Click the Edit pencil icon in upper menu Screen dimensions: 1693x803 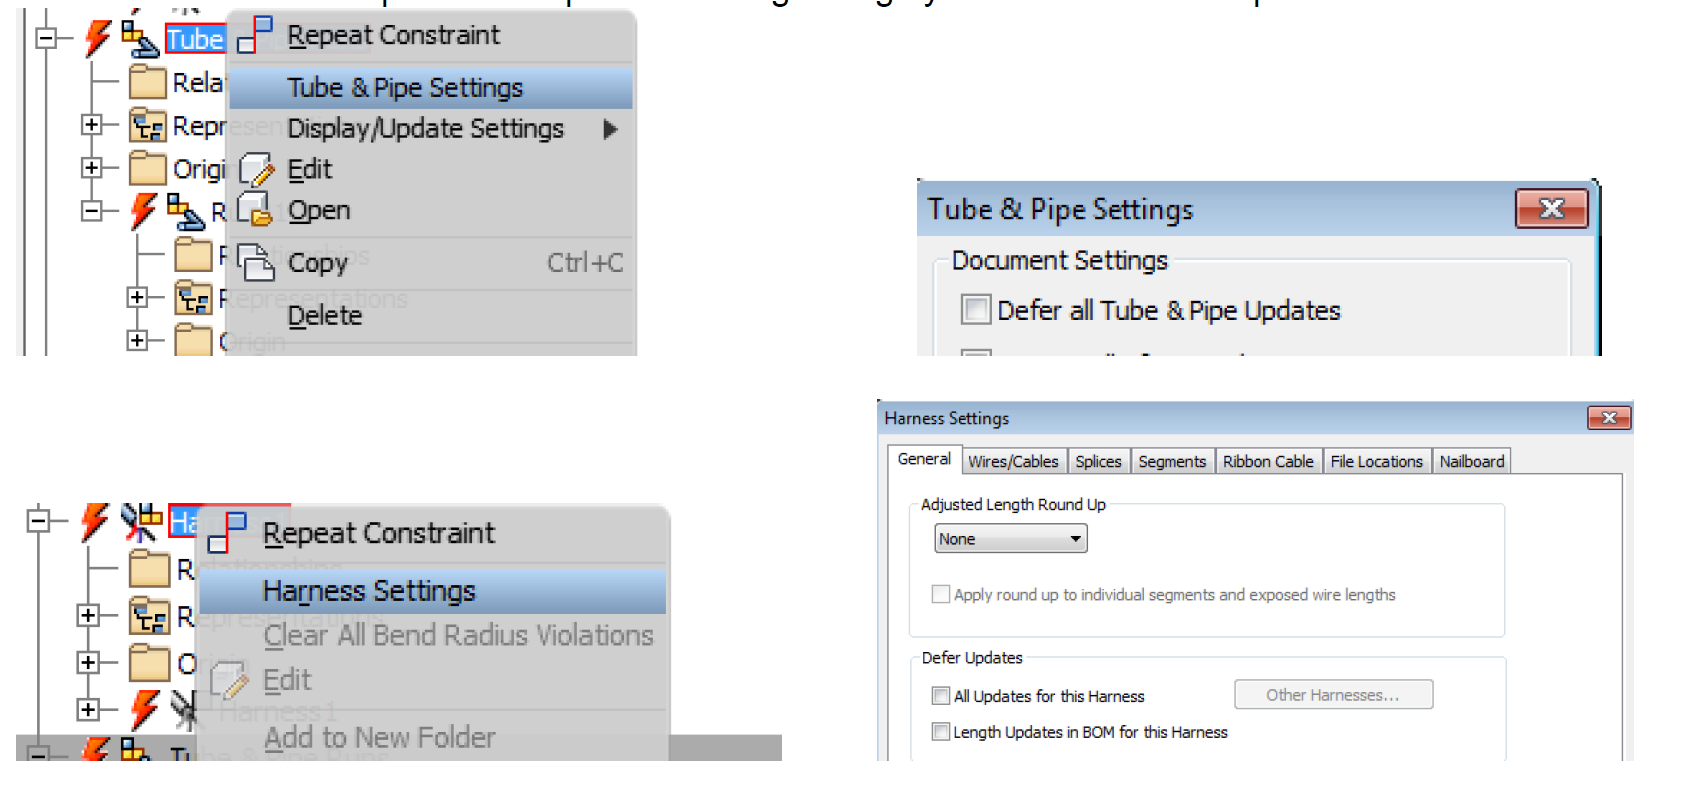click(x=256, y=170)
